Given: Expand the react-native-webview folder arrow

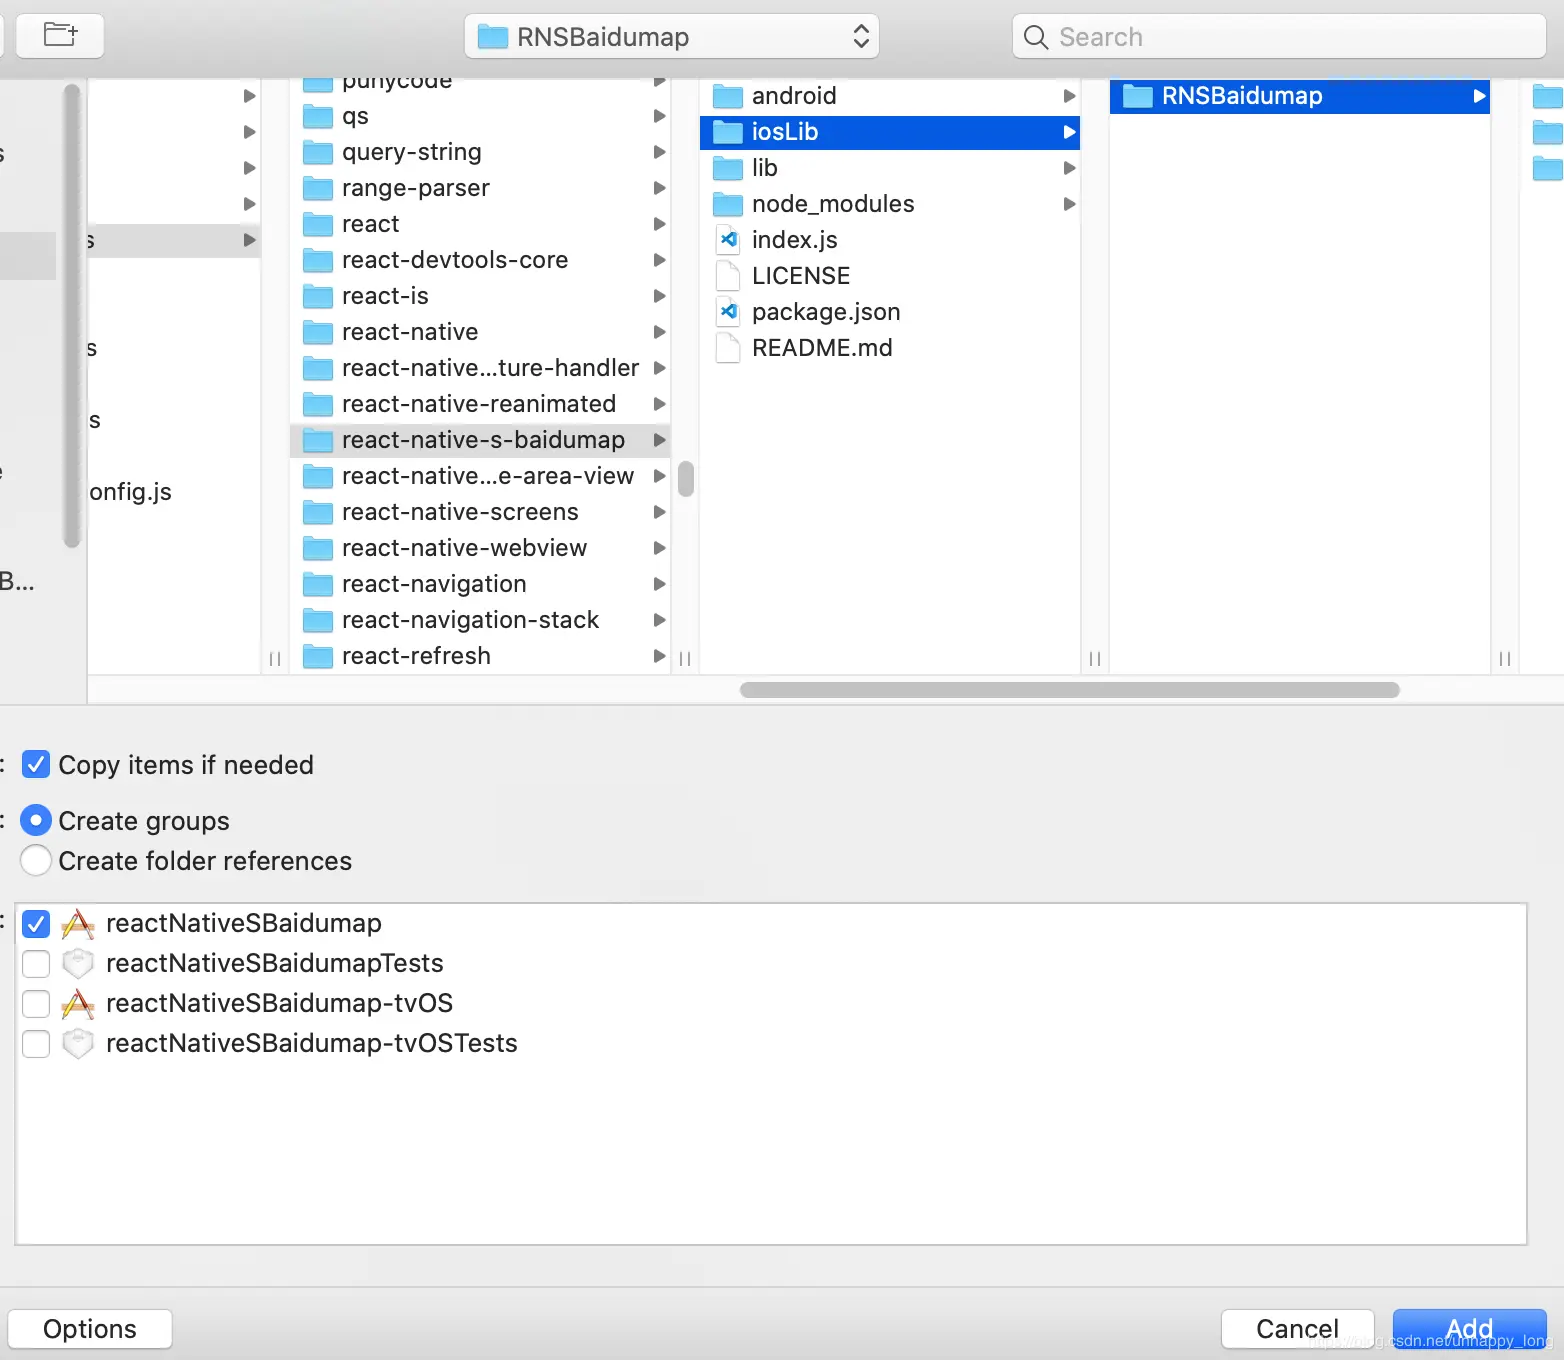Looking at the screenshot, I should tap(659, 548).
